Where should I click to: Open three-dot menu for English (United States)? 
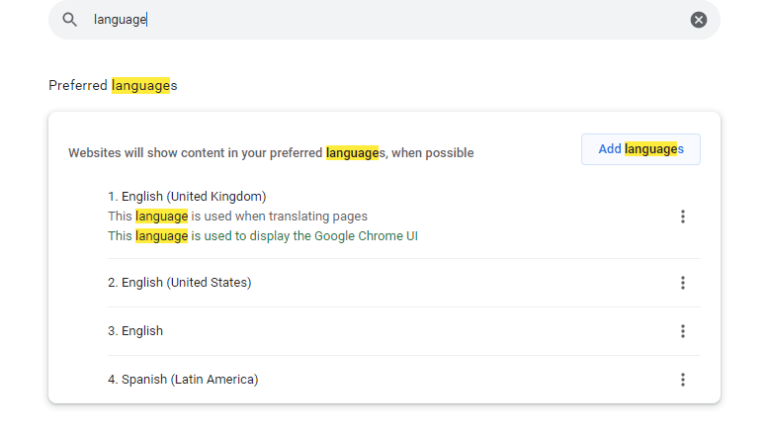point(683,283)
